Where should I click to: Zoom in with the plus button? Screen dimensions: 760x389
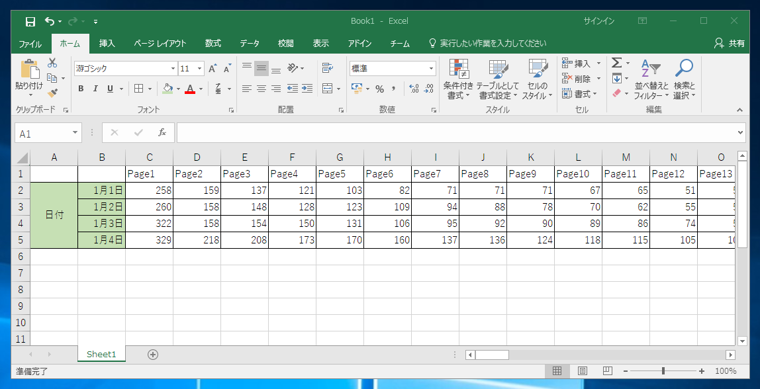(701, 371)
